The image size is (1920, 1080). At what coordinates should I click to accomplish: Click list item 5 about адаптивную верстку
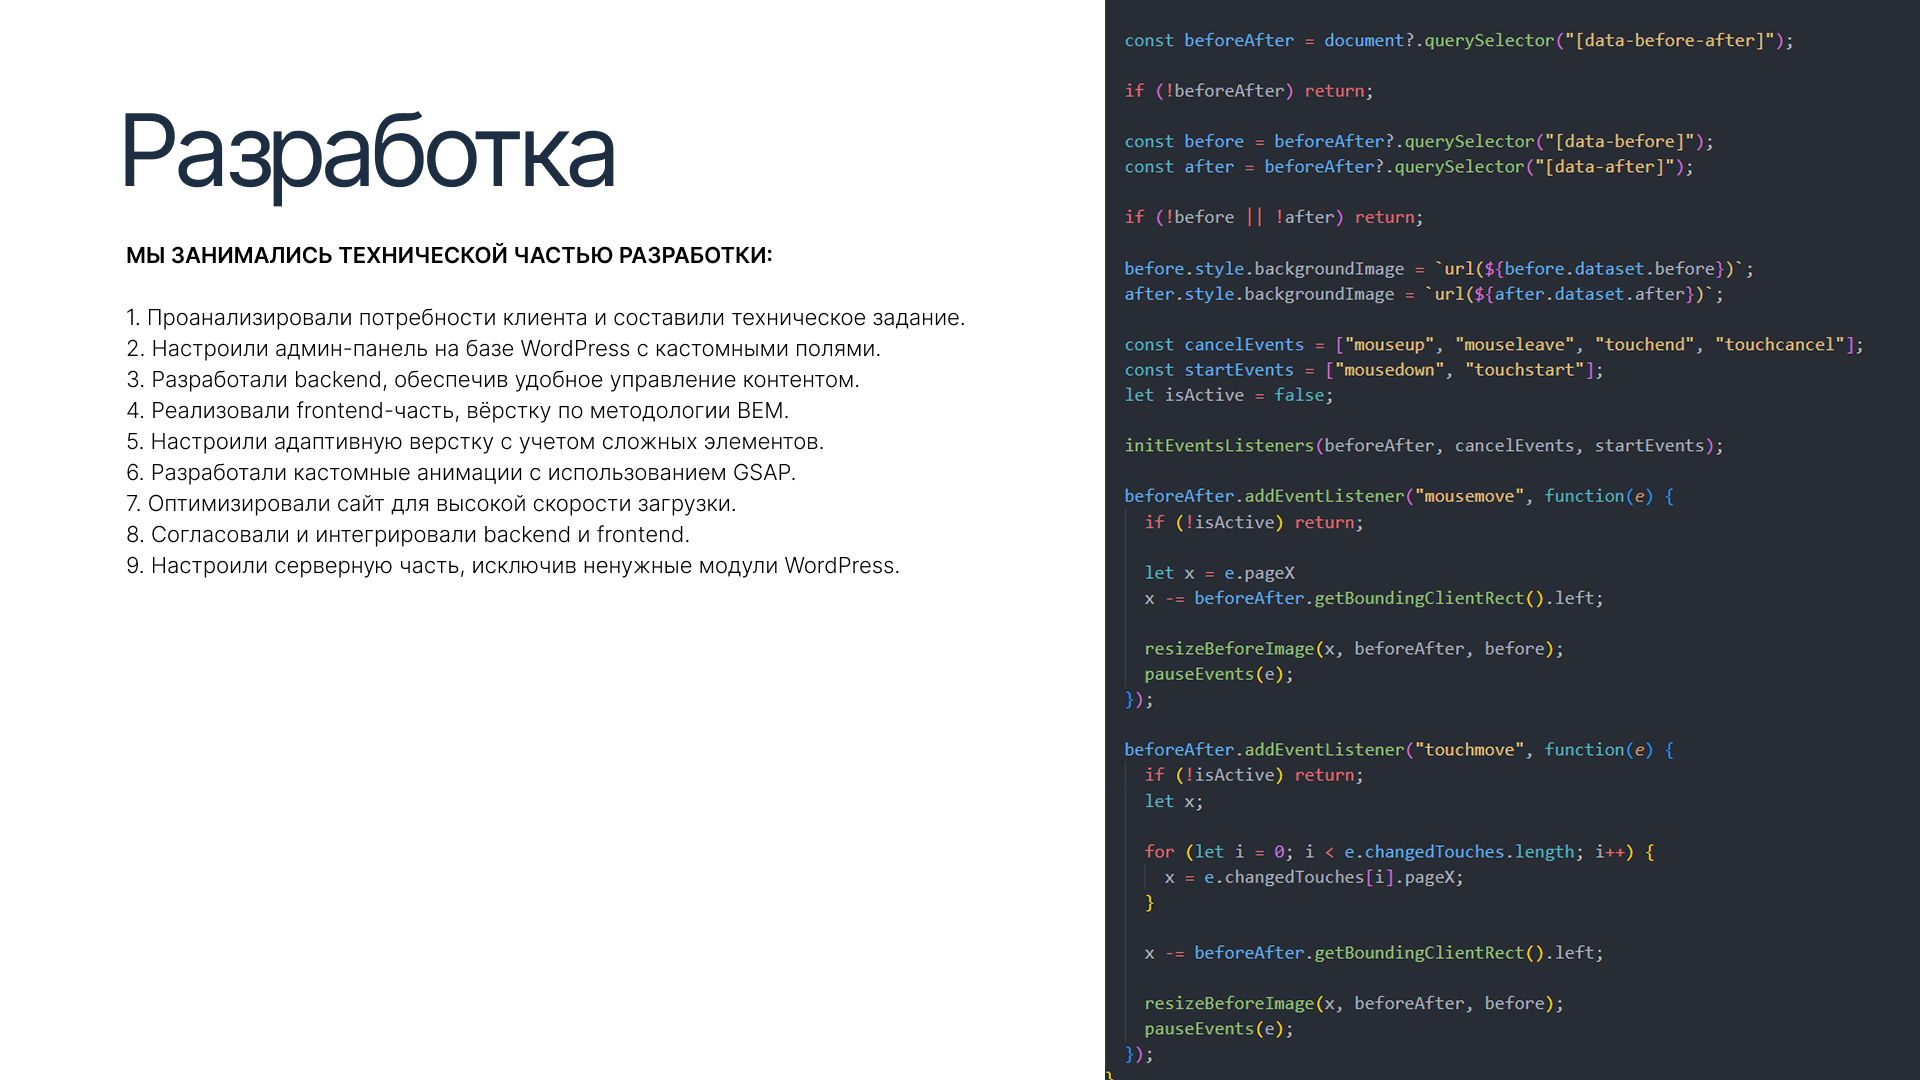tap(475, 442)
